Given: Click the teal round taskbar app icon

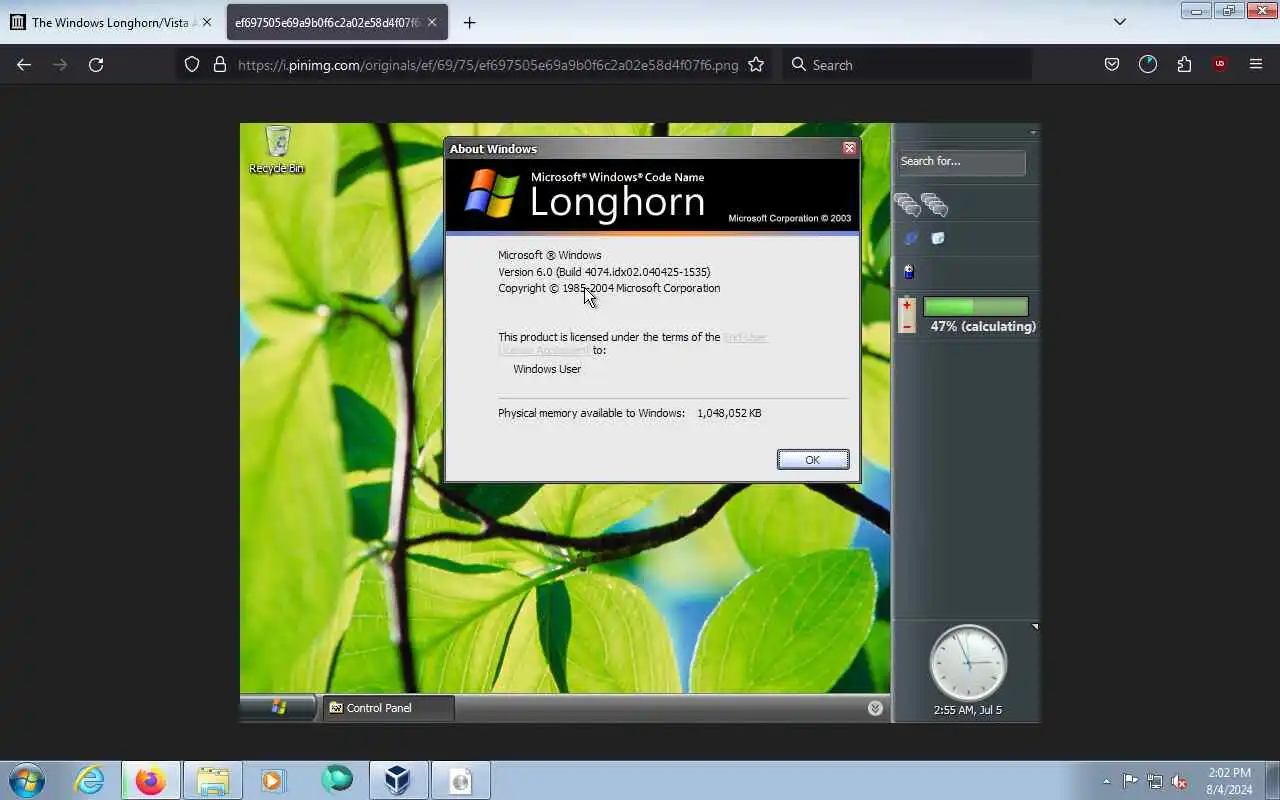Looking at the screenshot, I should 336,780.
